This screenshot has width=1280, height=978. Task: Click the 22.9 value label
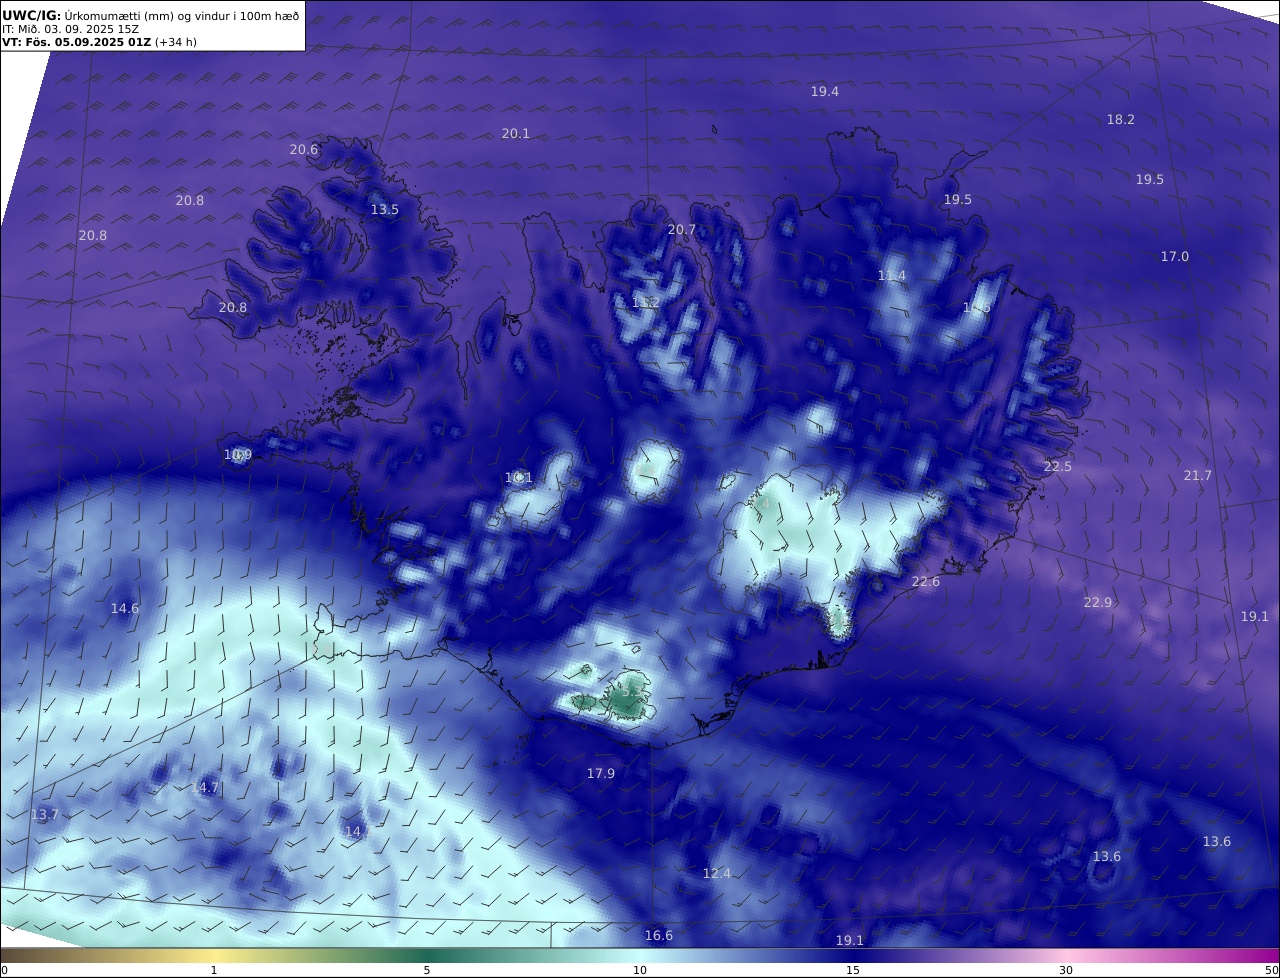[x=1097, y=602]
